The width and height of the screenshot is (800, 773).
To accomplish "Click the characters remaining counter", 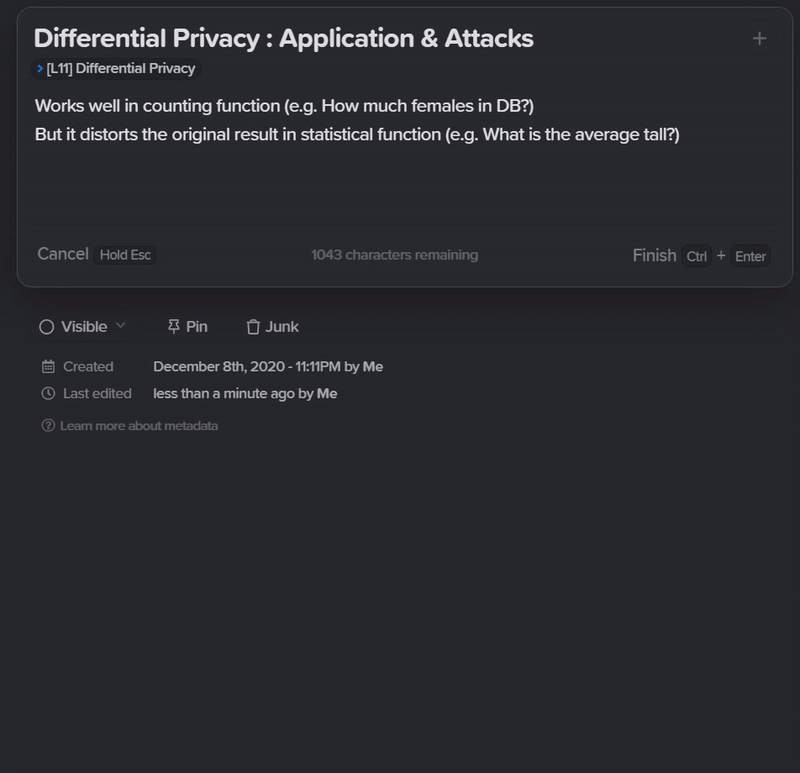I will click(394, 255).
